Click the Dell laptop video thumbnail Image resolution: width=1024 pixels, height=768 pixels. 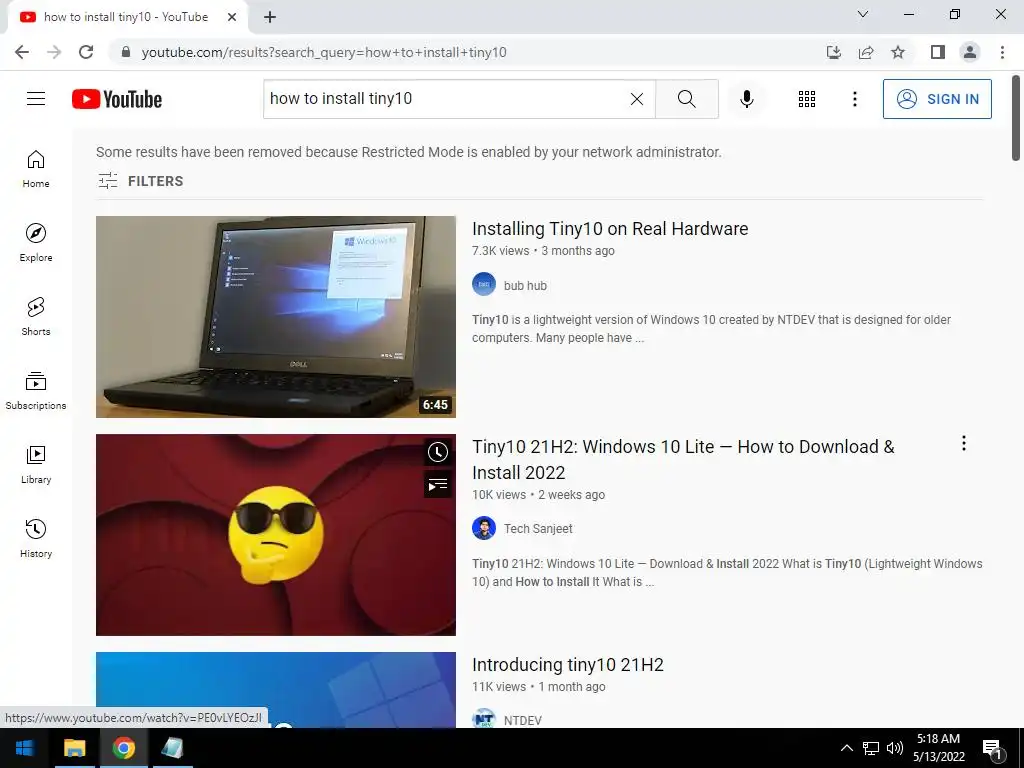(x=276, y=317)
